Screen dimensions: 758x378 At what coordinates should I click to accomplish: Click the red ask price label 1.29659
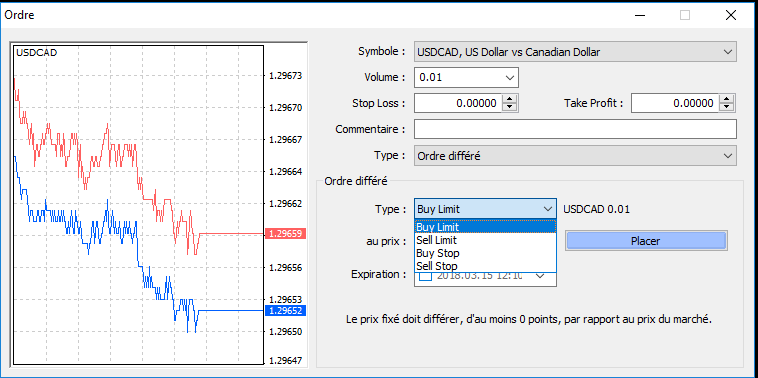(285, 234)
